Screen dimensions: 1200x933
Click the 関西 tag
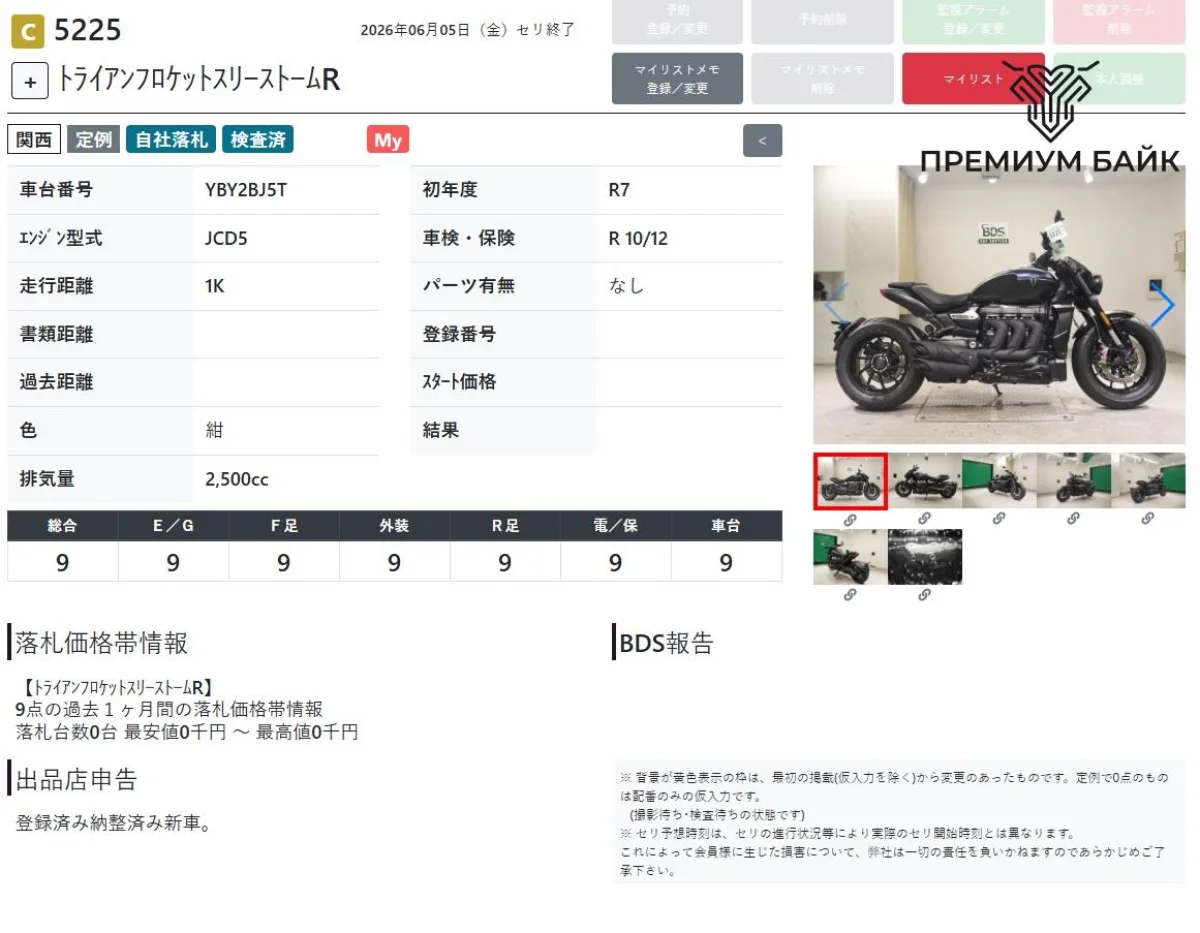coord(35,140)
